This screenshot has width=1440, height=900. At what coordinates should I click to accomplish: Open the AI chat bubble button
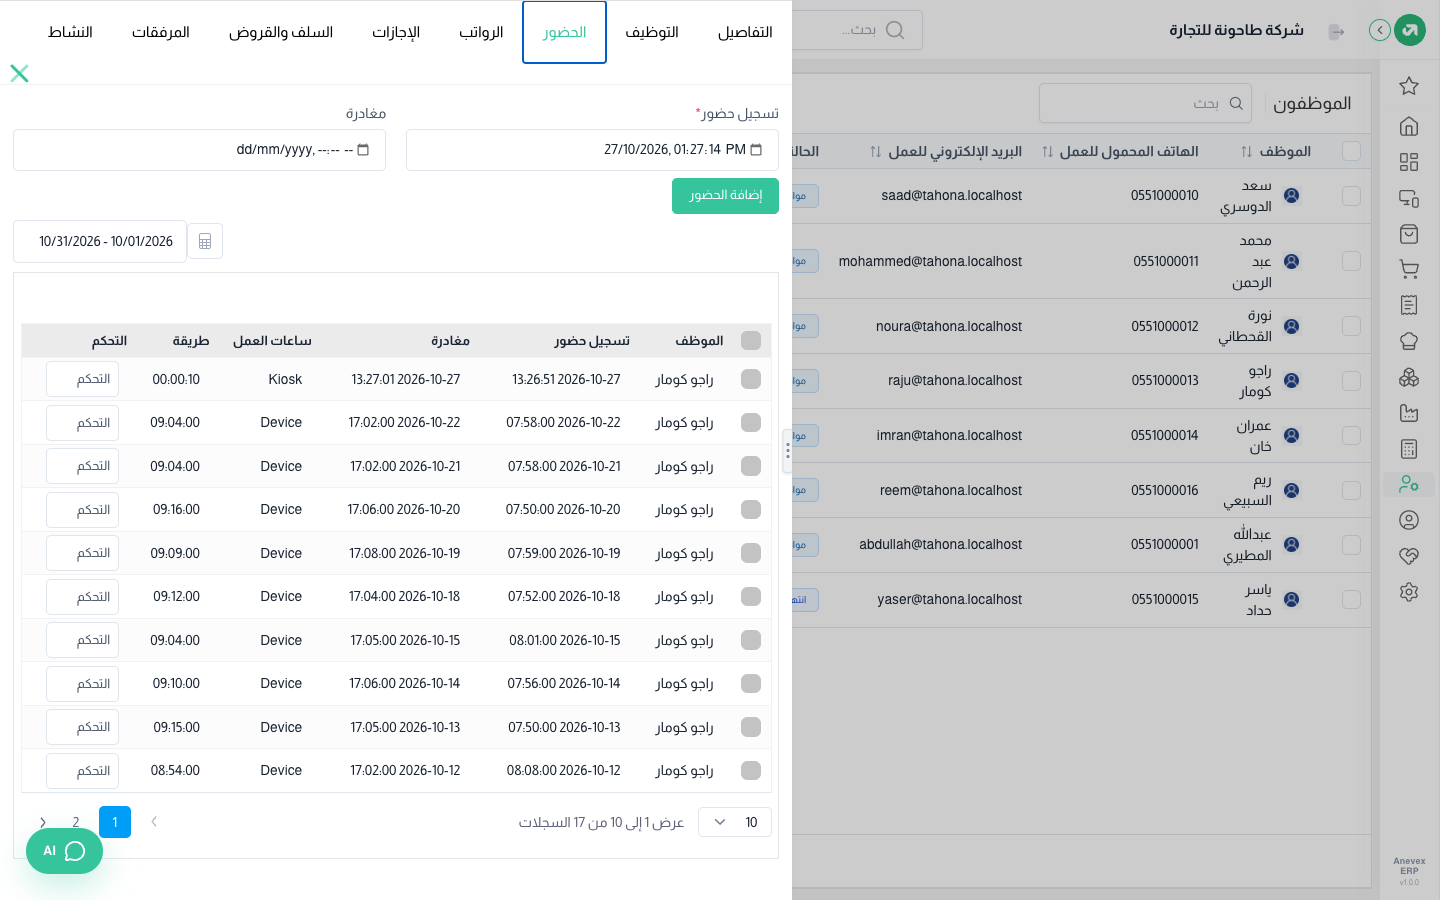pyautogui.click(x=64, y=851)
